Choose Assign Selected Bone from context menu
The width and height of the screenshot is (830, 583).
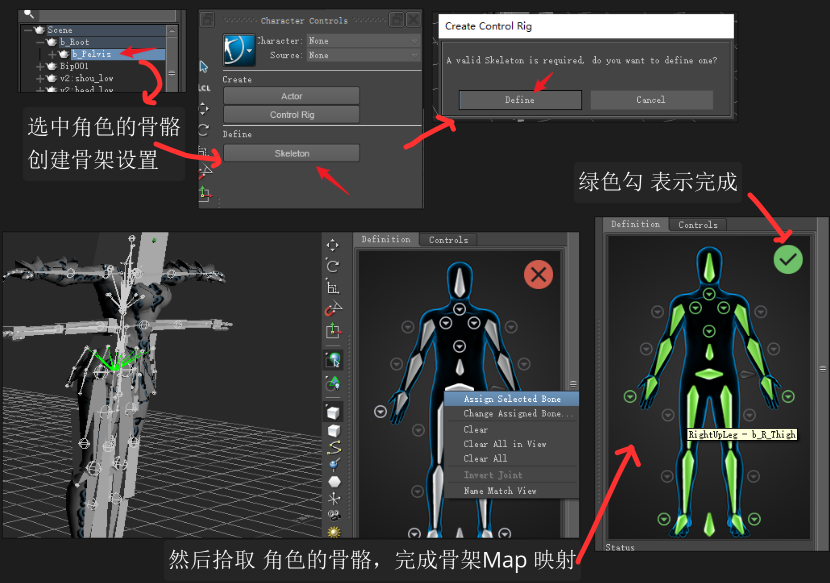coord(514,399)
